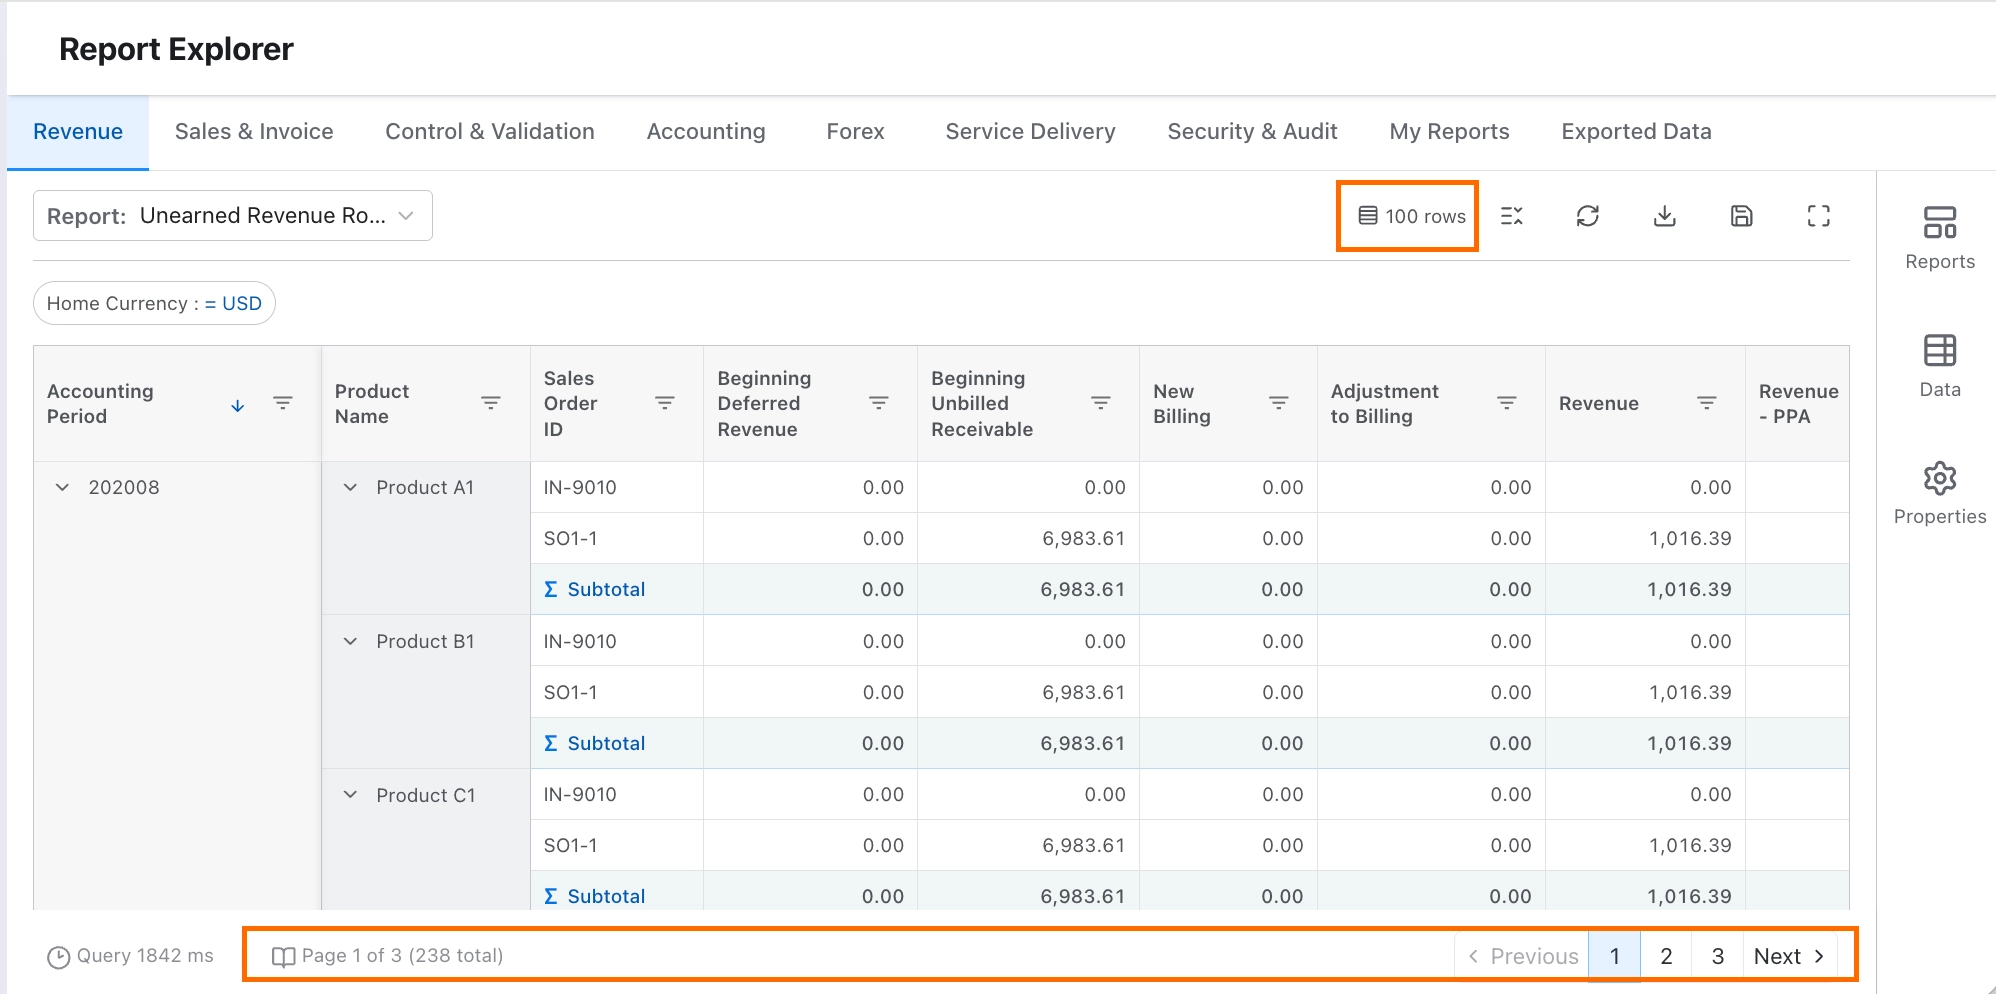Viewport: 1996px width, 994px height.
Task: Toggle fullscreen view with the expand icon
Action: coord(1819,216)
